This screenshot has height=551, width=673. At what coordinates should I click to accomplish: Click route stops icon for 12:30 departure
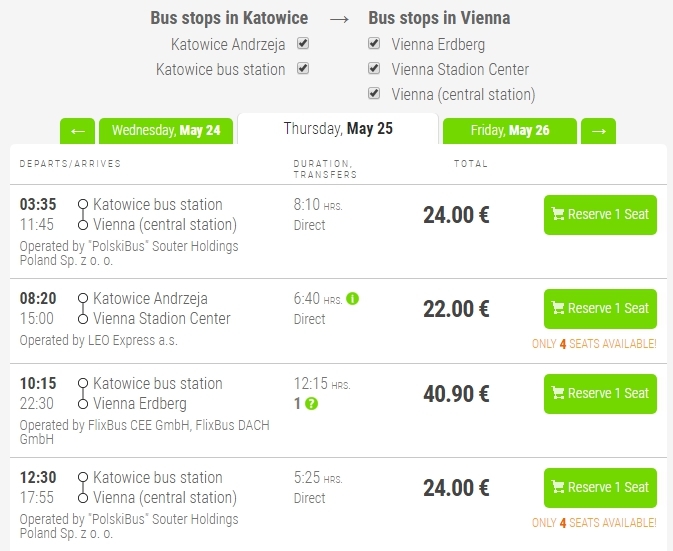click(x=83, y=487)
